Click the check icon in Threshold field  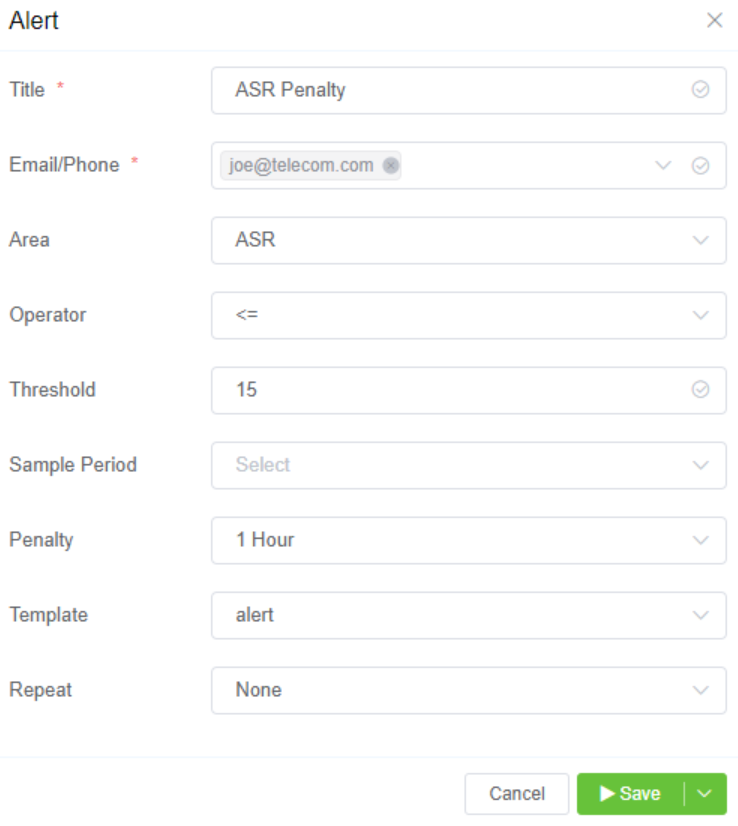pos(701,390)
